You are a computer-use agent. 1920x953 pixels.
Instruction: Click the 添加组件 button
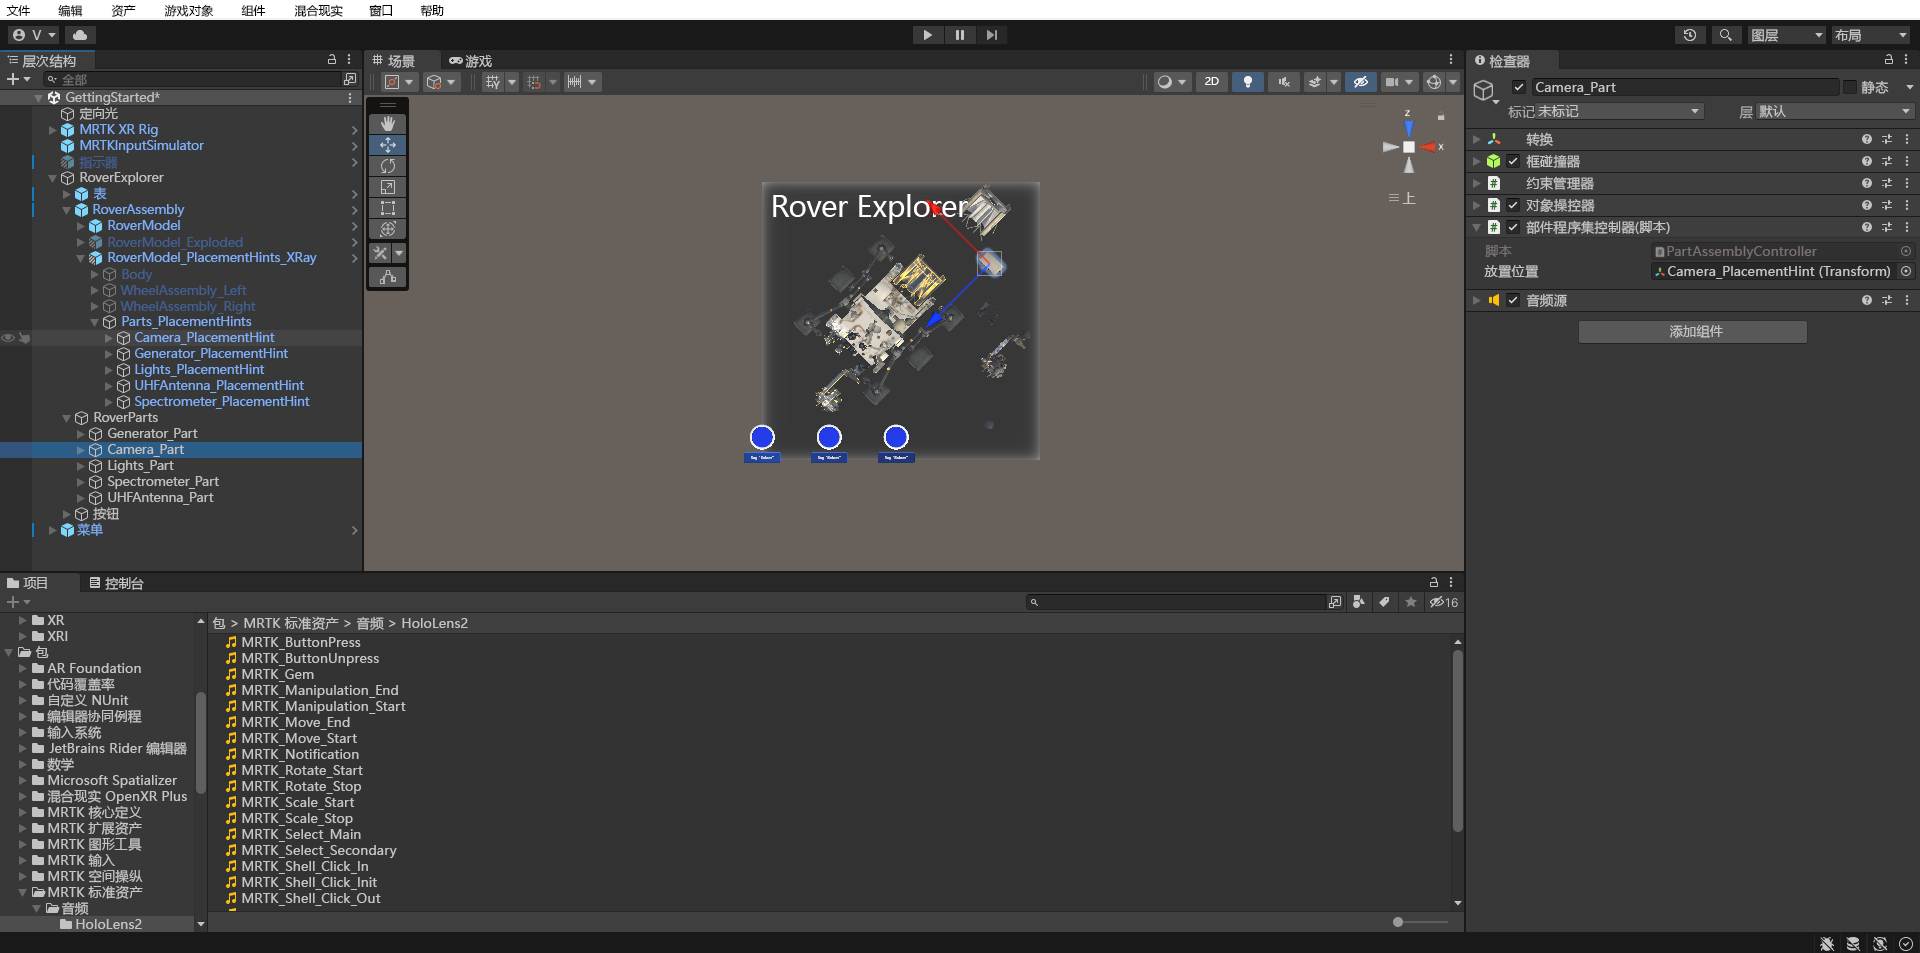tap(1692, 331)
